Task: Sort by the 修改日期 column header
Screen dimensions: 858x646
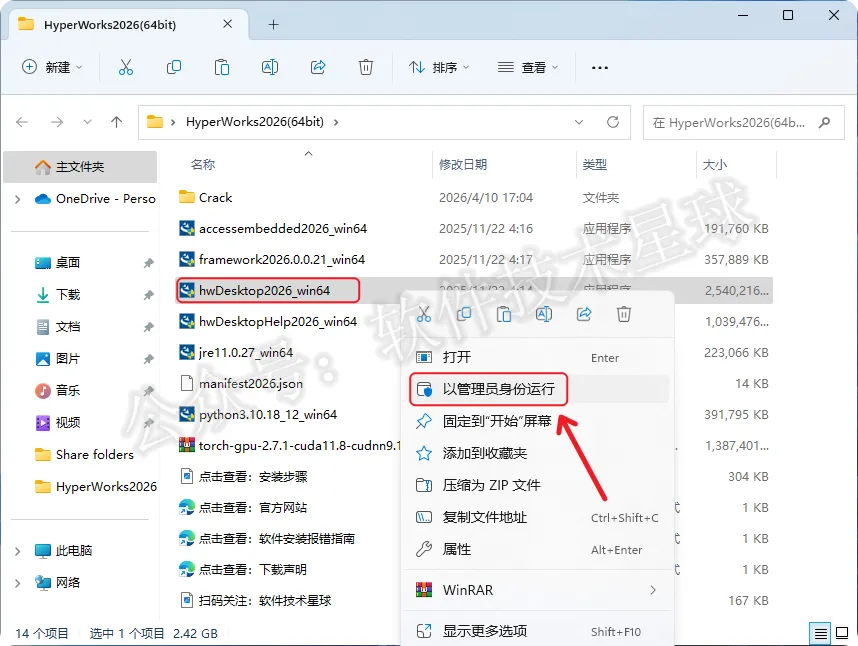Action: 463,164
